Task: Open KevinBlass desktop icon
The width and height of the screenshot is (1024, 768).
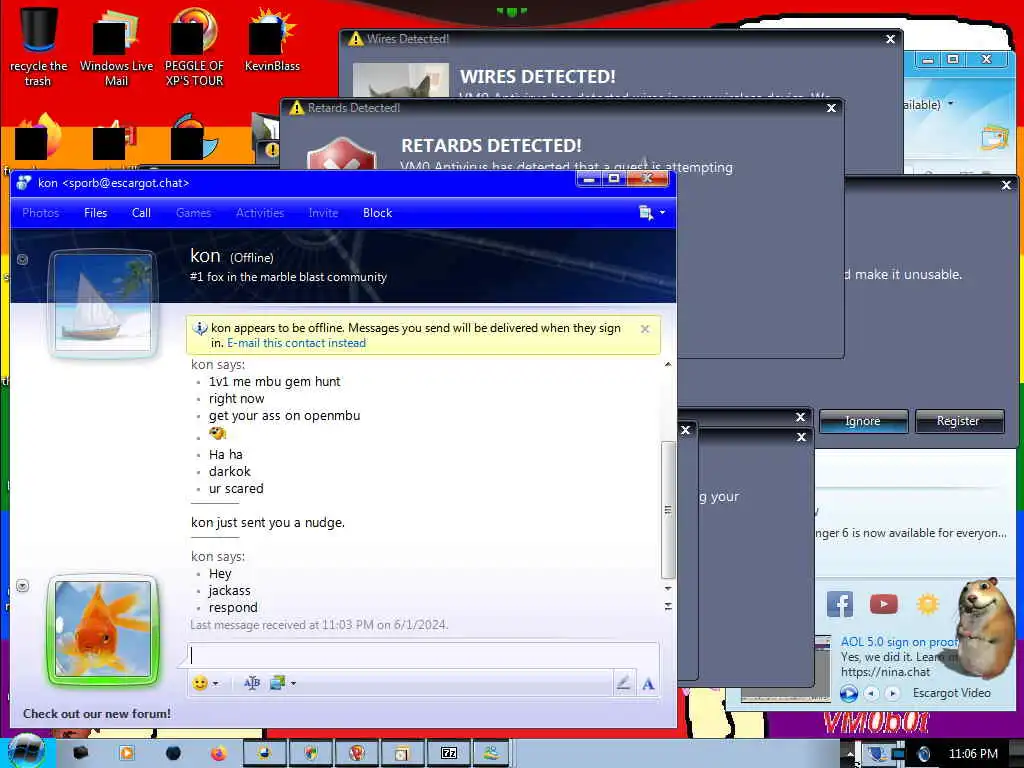Action: click(272, 40)
